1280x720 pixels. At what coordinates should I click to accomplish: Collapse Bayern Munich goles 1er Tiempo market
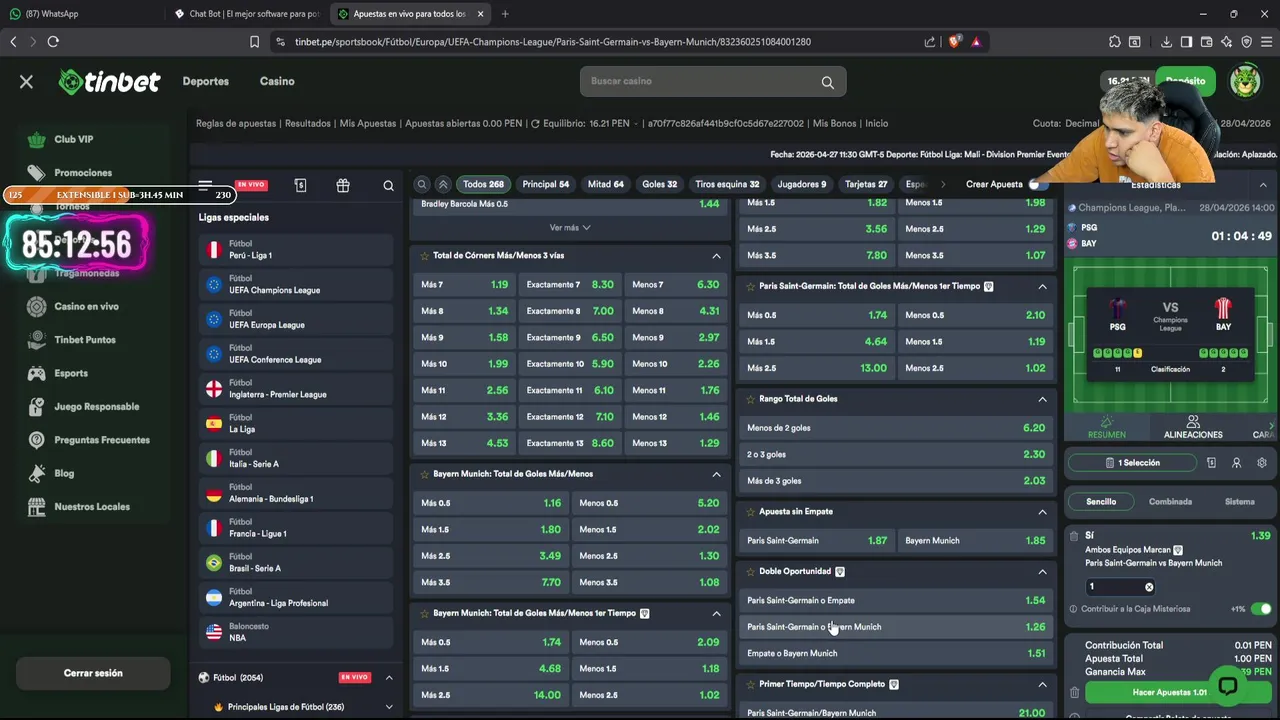coord(716,613)
